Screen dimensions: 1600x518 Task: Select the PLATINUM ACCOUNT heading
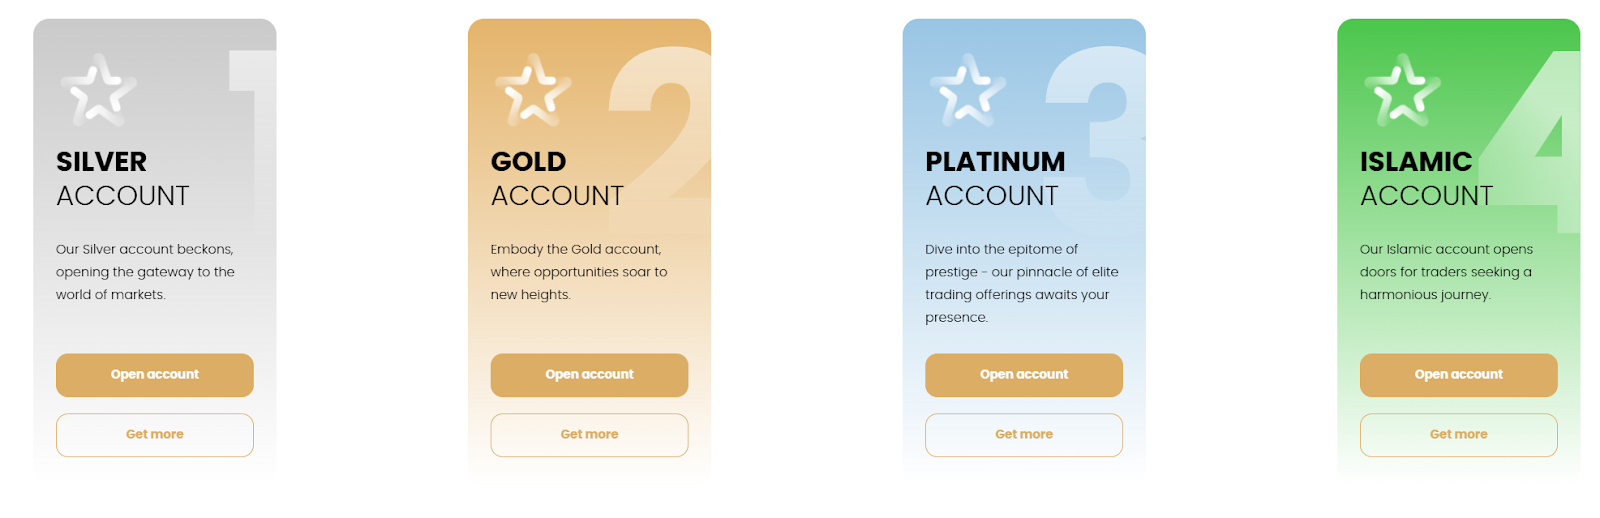point(996,179)
